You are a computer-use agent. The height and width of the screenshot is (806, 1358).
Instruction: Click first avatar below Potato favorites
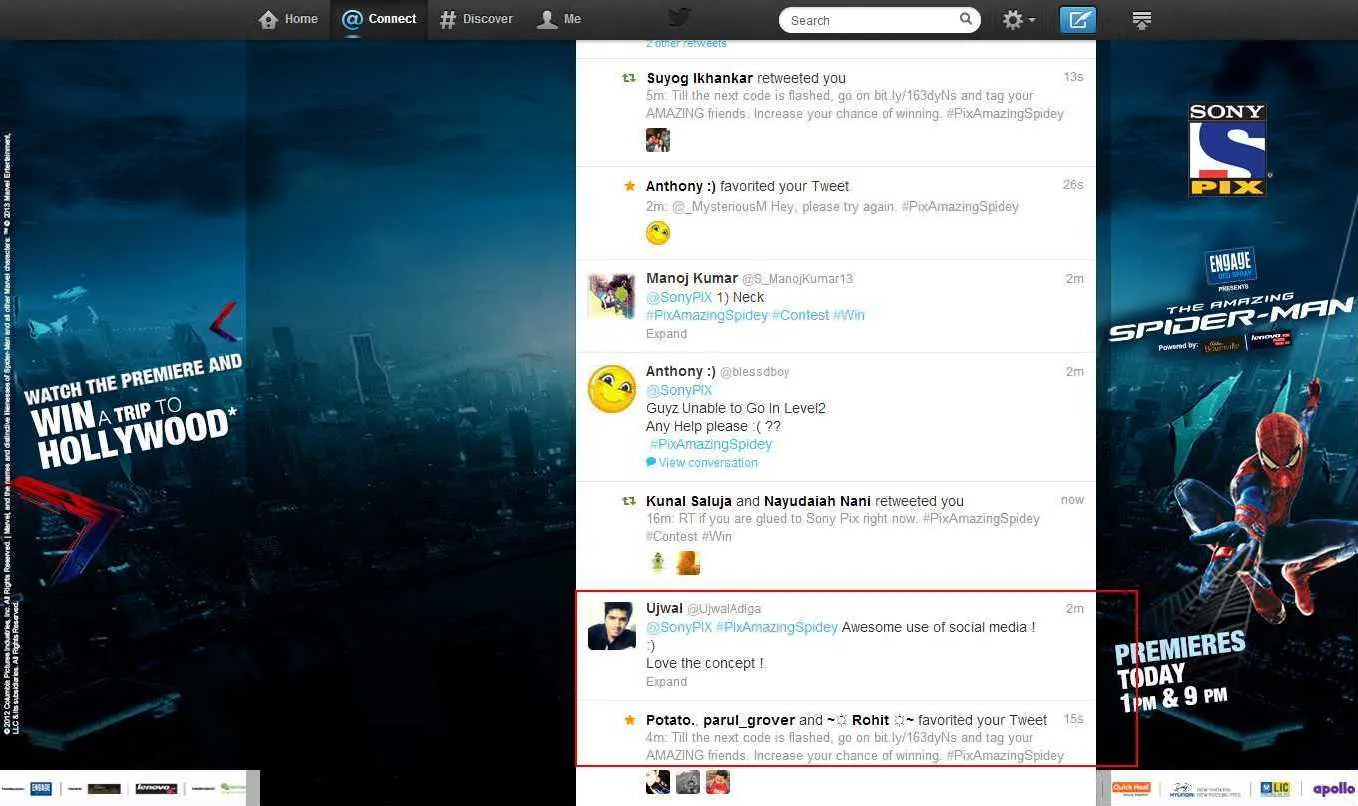[x=658, y=782]
